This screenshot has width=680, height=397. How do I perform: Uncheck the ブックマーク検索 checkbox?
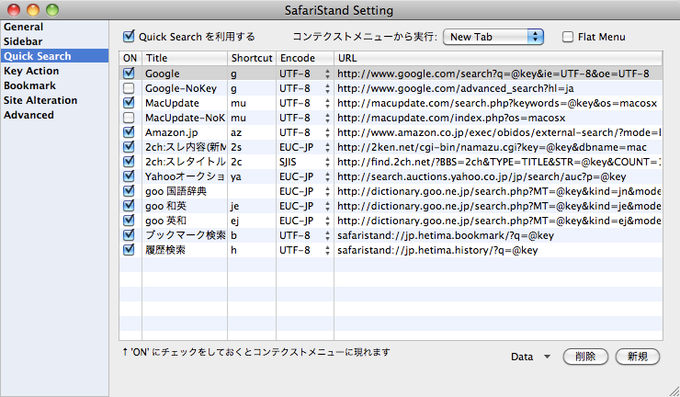pyautogui.click(x=129, y=235)
